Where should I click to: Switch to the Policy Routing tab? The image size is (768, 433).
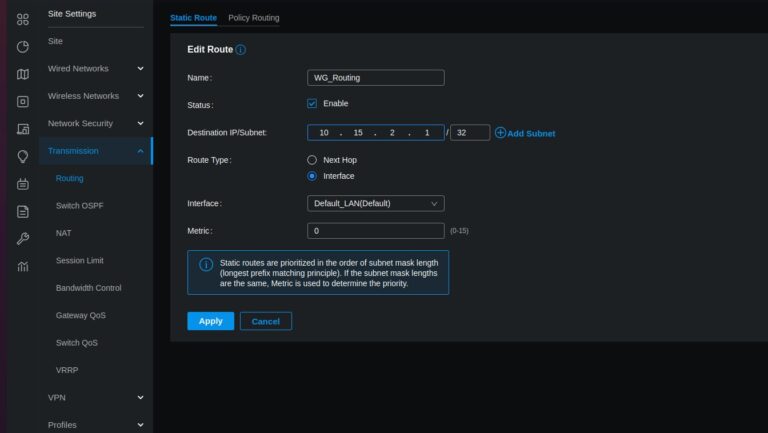coord(254,18)
